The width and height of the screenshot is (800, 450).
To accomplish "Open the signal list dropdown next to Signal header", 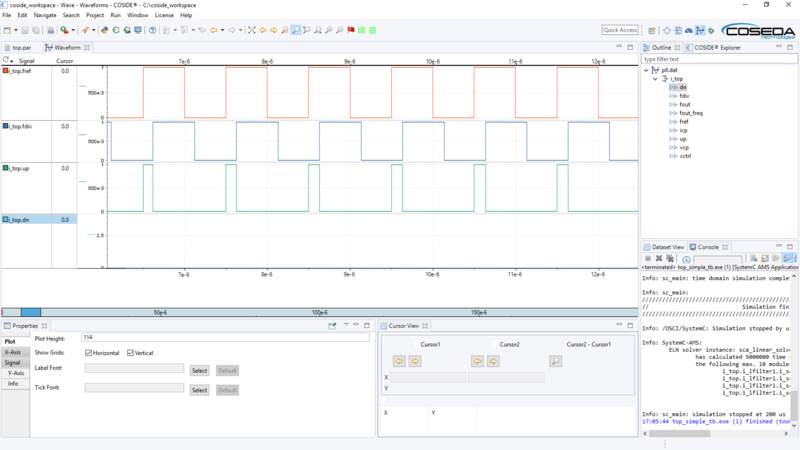I will [x=12, y=61].
